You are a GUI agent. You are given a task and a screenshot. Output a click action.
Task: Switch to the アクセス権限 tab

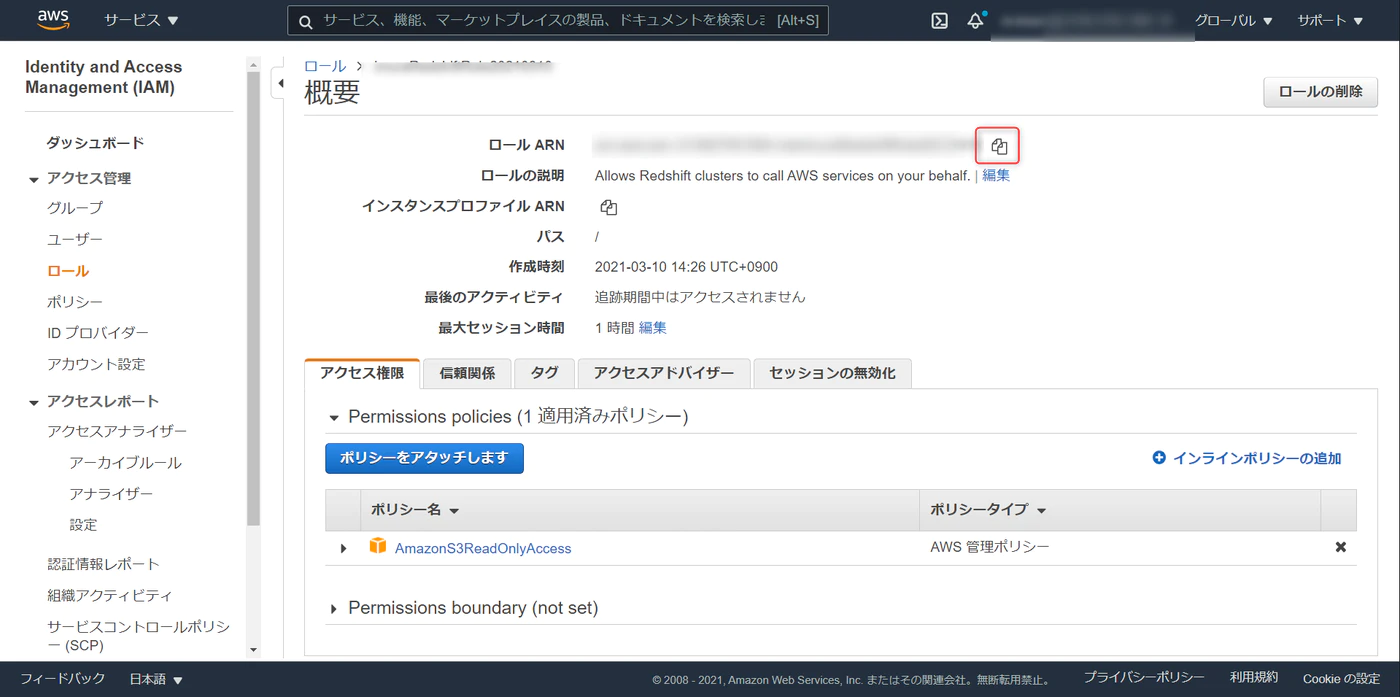(362, 373)
